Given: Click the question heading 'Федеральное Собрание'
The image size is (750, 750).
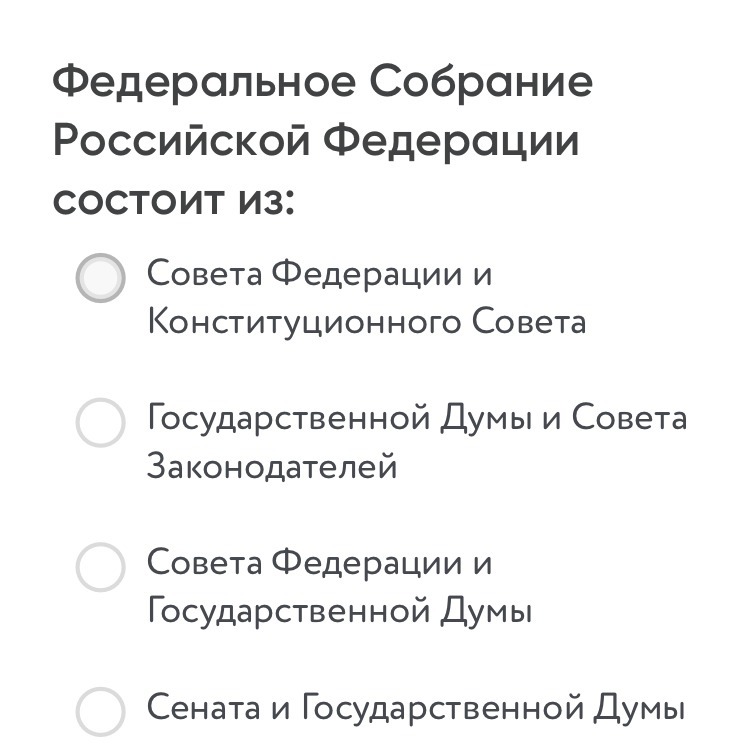Looking at the screenshot, I should pyautogui.click(x=322, y=83).
